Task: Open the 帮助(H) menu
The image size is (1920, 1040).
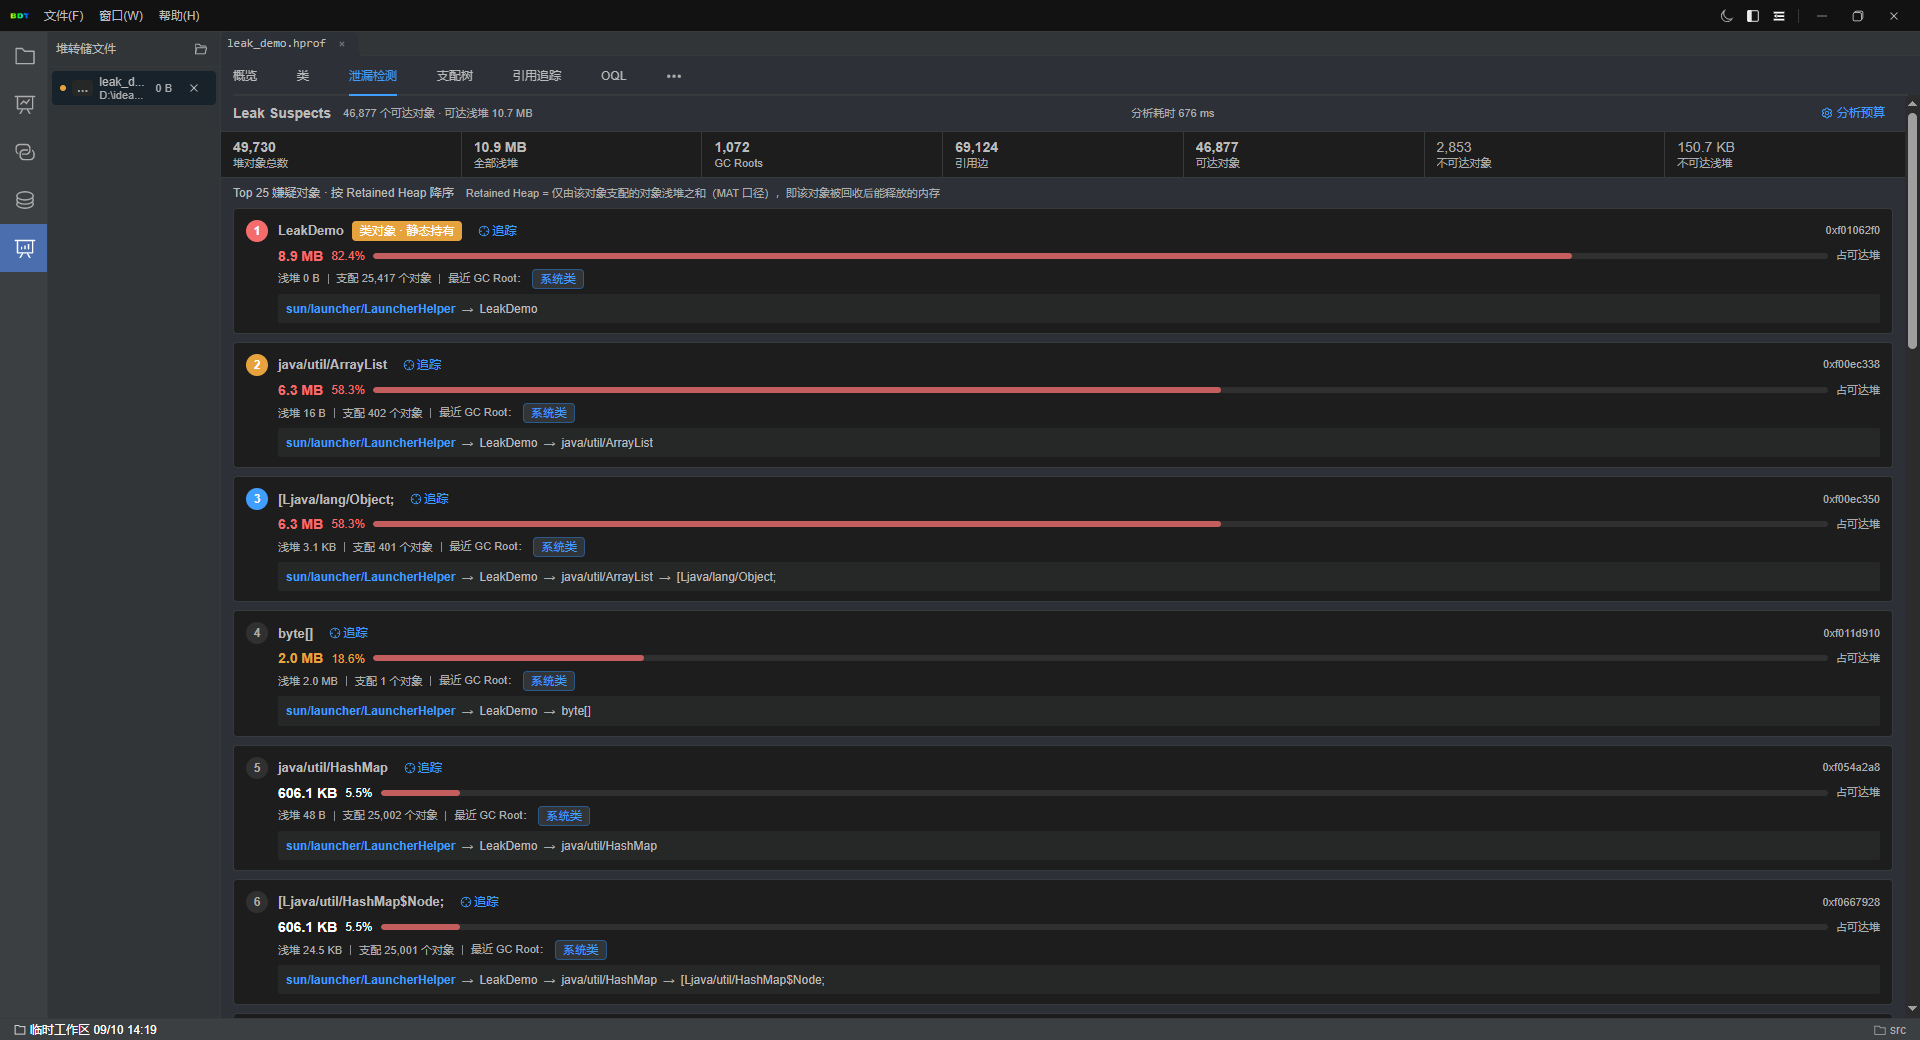Action: pyautogui.click(x=179, y=16)
